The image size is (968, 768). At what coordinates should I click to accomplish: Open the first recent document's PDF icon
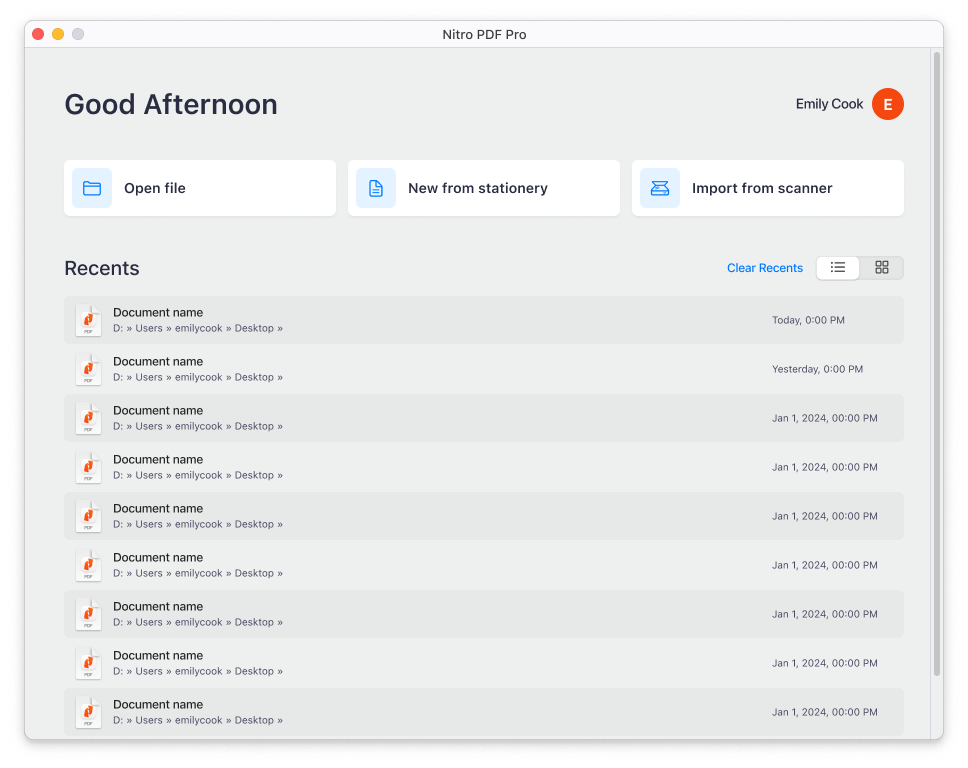(88, 320)
